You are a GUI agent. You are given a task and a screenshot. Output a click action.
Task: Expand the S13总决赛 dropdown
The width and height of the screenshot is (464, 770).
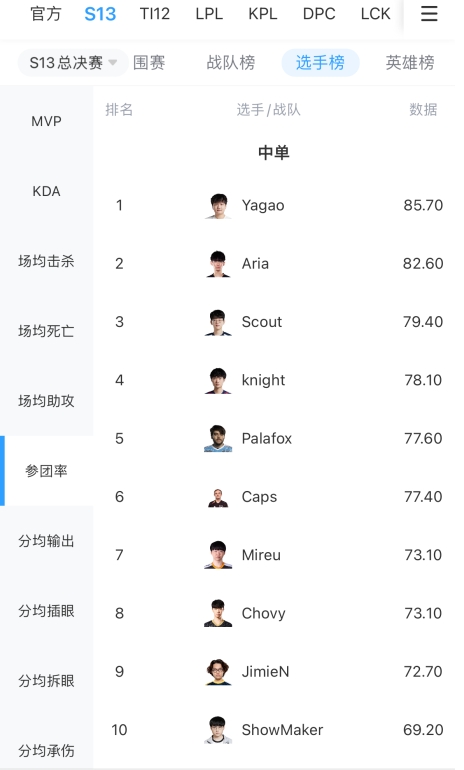73,63
